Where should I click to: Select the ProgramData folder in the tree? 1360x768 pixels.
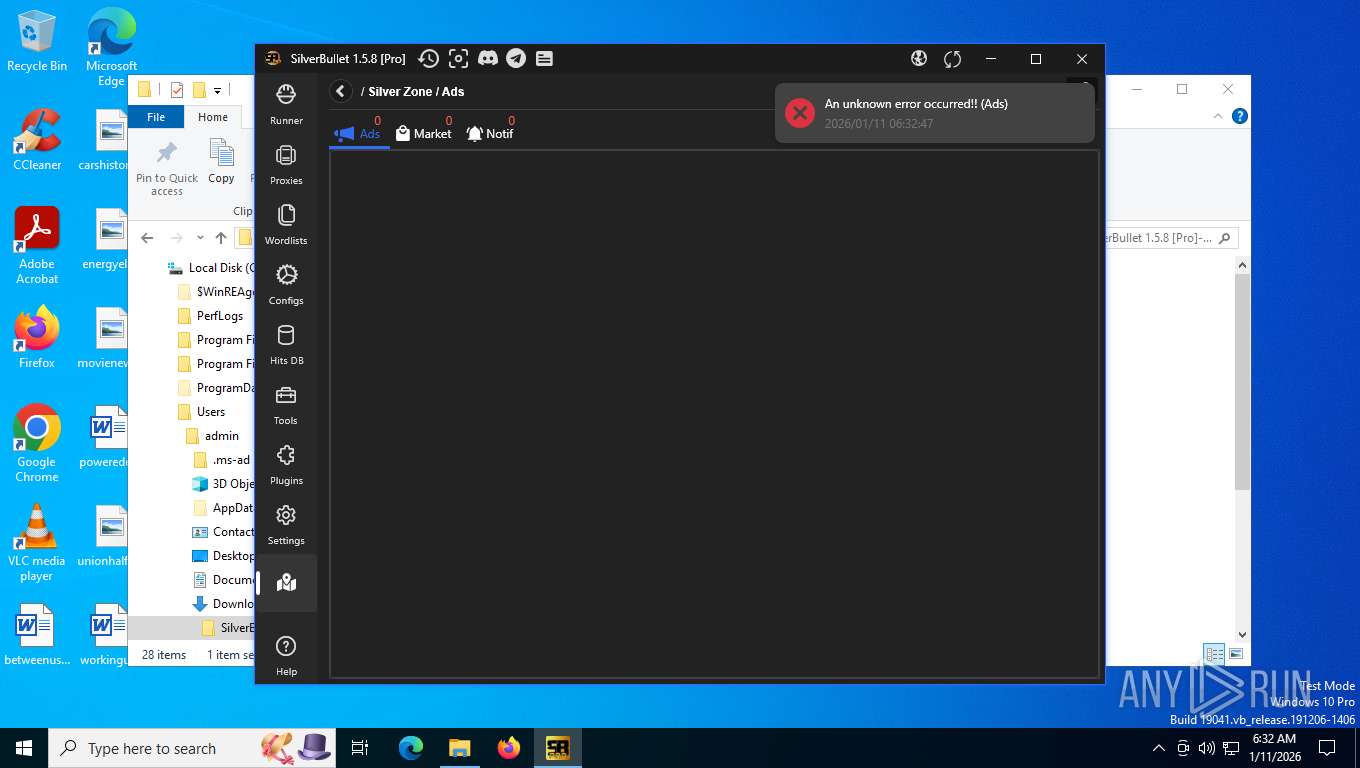coord(215,388)
